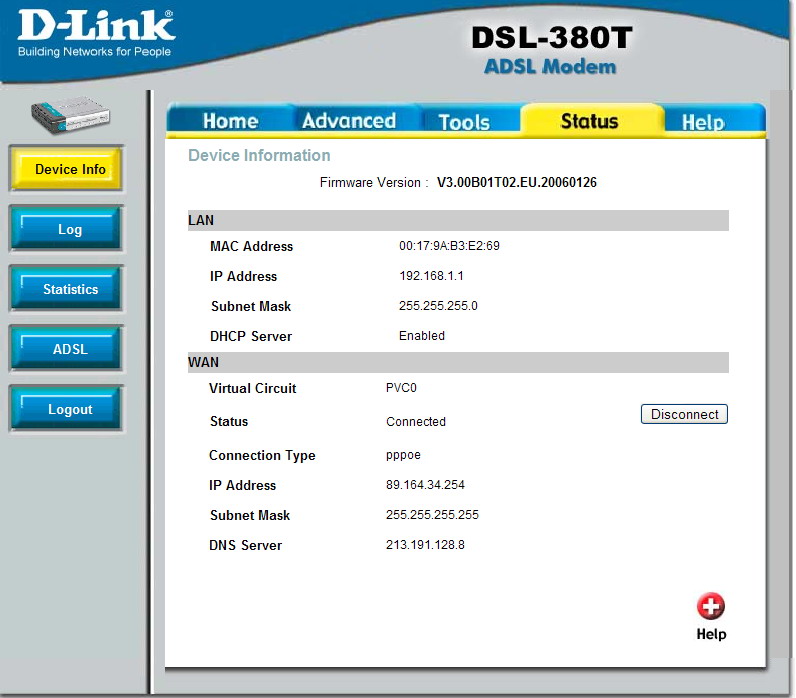Click the Help label under the red icon
Image resolution: width=796 pixels, height=698 pixels.
pos(711,634)
